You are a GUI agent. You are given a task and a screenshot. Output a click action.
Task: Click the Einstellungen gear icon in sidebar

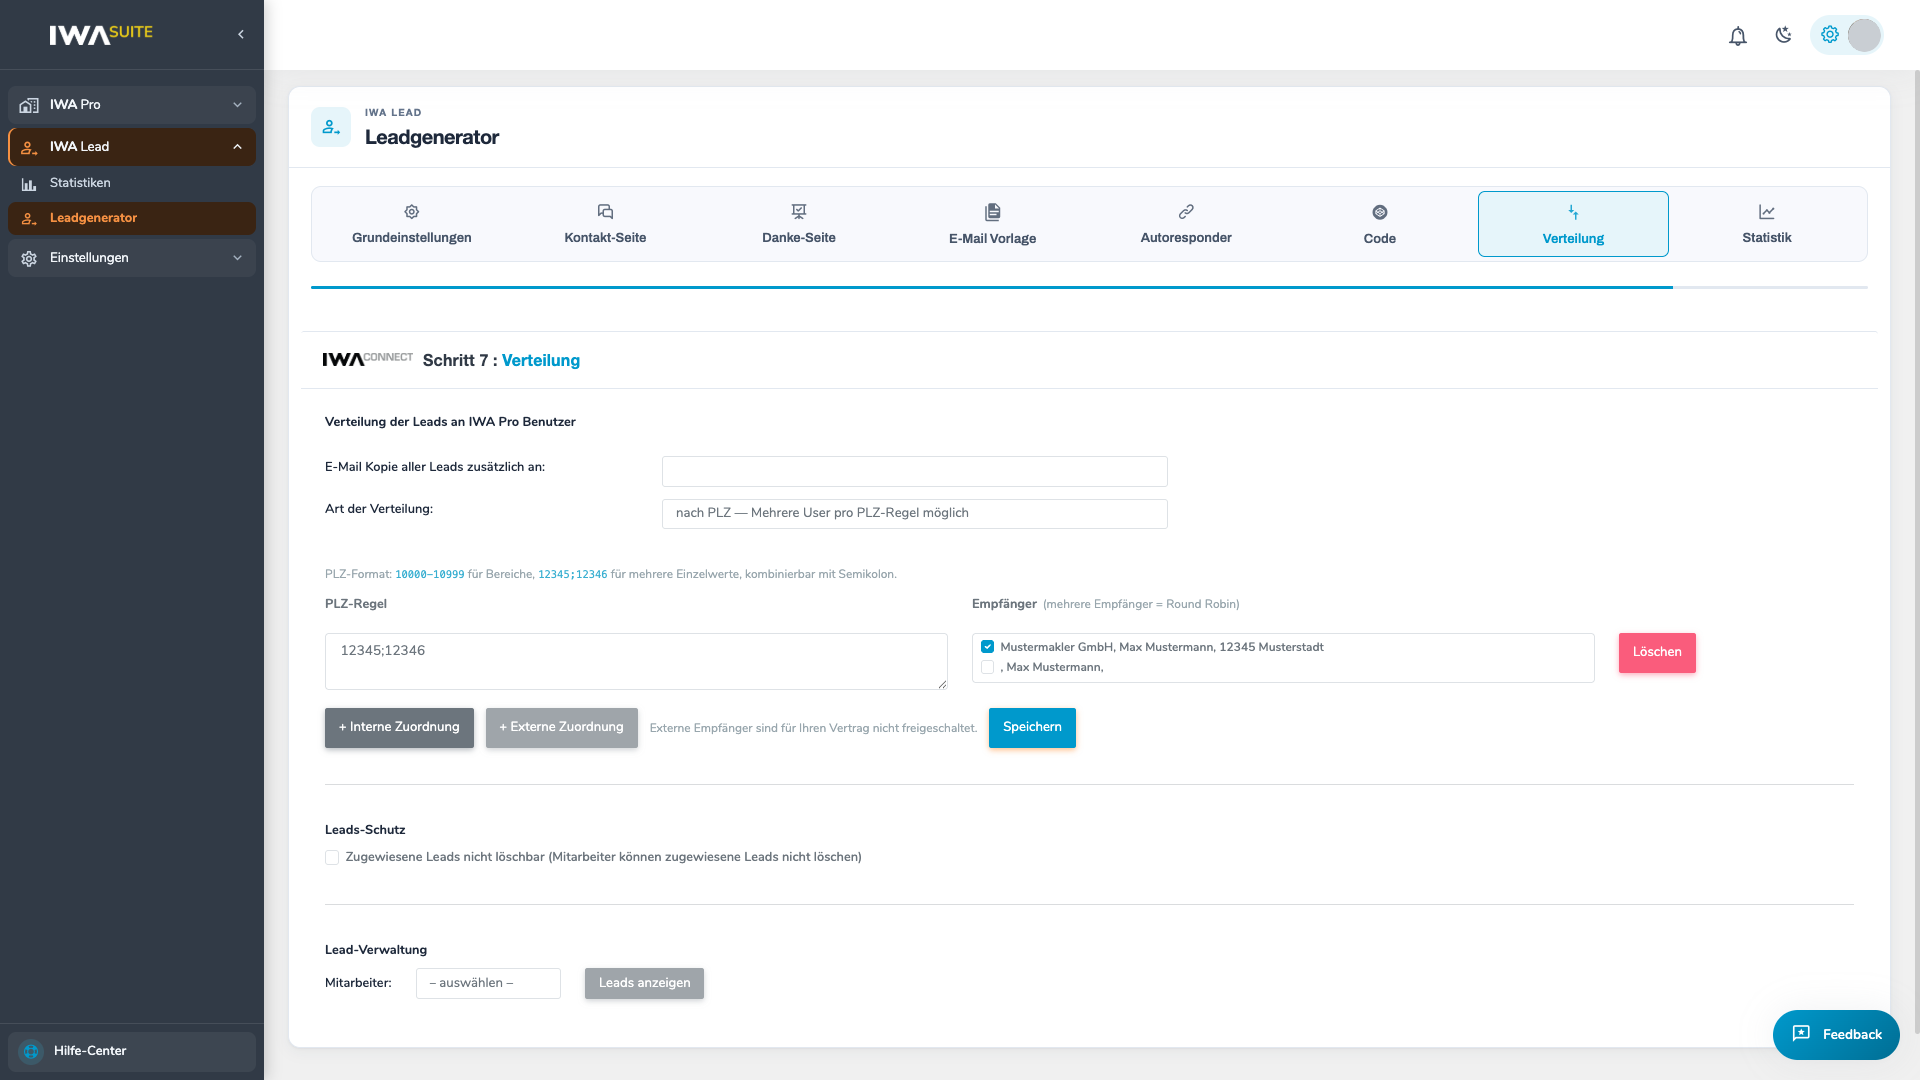click(x=29, y=258)
